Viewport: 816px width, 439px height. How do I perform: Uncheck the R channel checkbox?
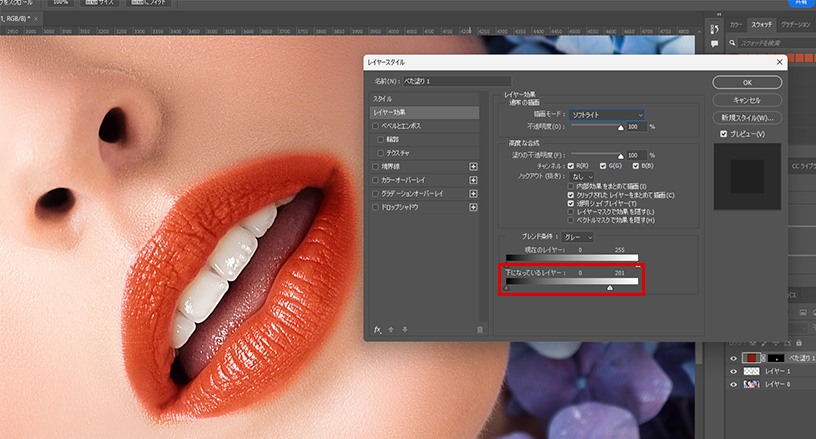[x=571, y=165]
